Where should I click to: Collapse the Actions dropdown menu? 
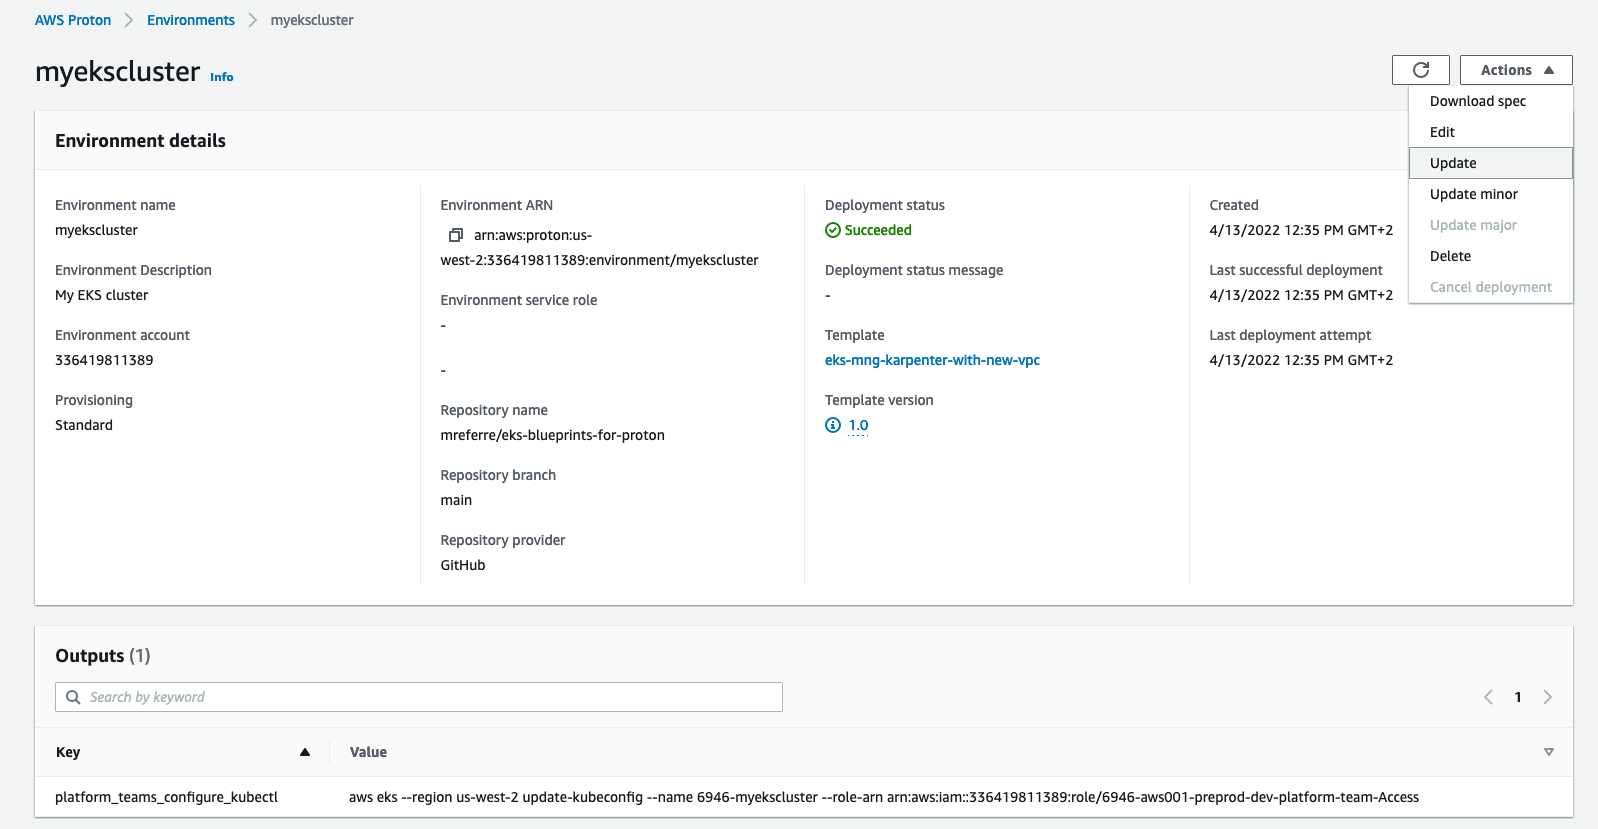click(x=1516, y=70)
